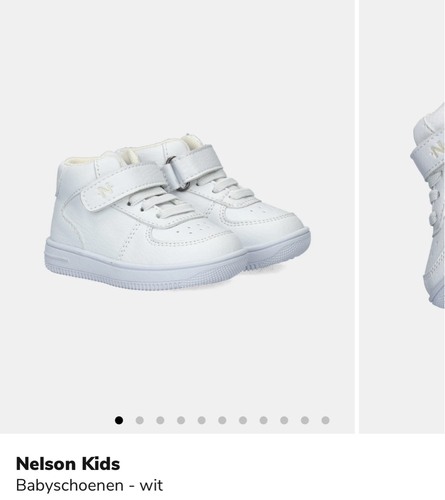445x500 pixels.
Task: Switch to the fifth image dot
Action: tap(202, 420)
